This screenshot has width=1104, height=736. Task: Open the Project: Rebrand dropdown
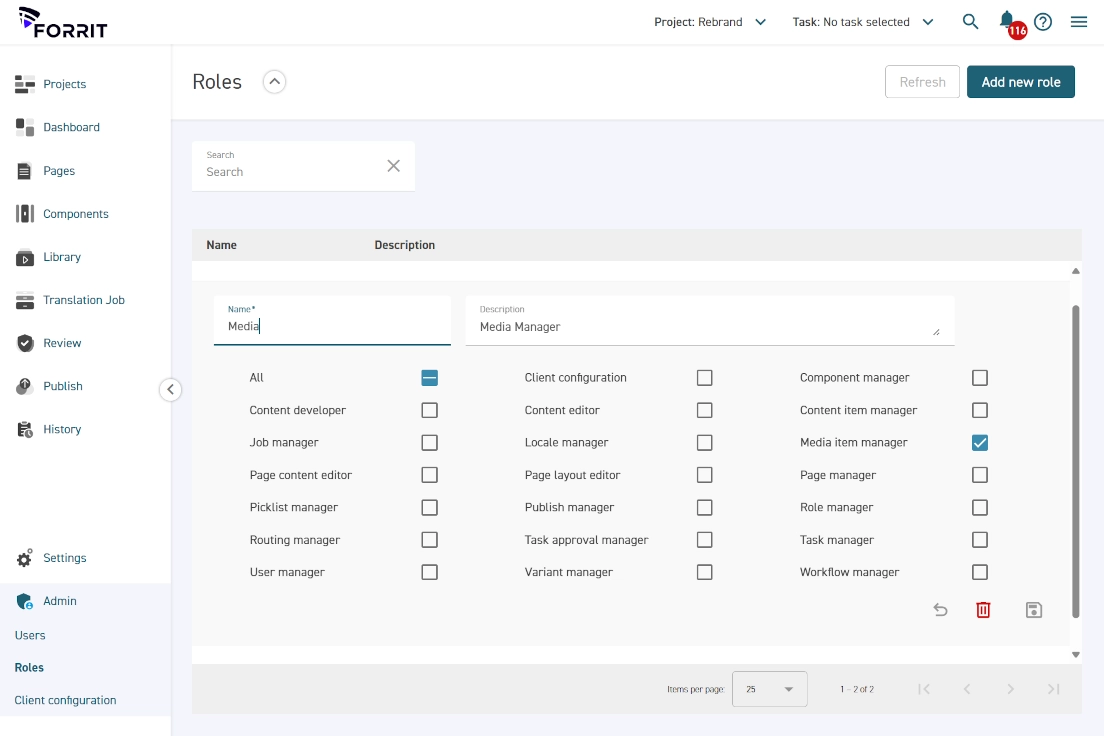(711, 19)
